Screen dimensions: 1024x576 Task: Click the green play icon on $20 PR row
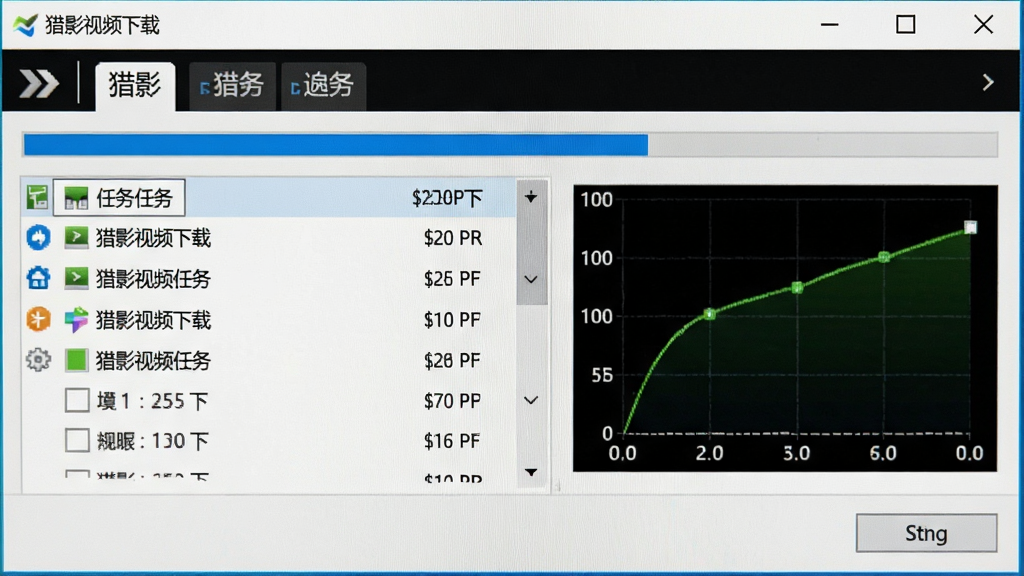point(76,238)
